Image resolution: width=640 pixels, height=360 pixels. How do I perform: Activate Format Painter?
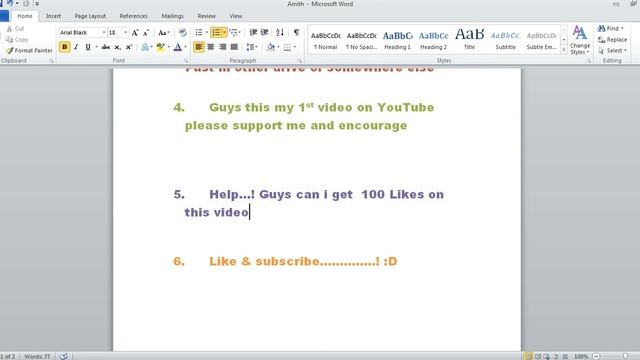tap(29, 51)
